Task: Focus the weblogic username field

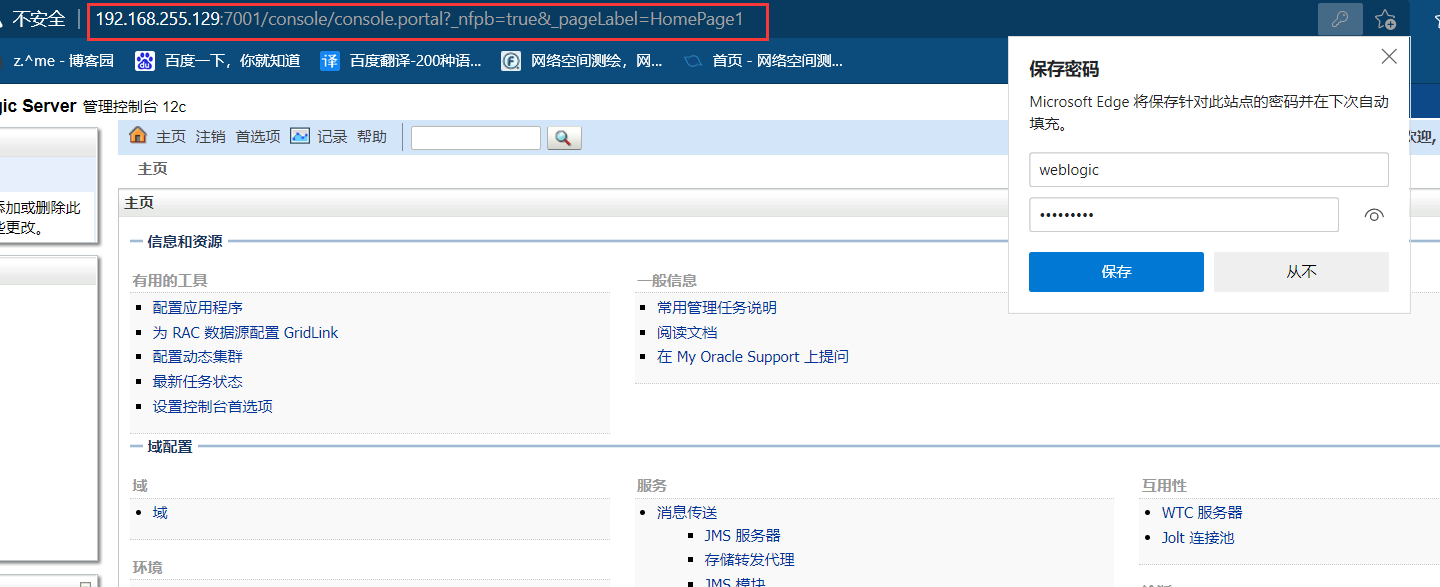Action: point(1209,170)
